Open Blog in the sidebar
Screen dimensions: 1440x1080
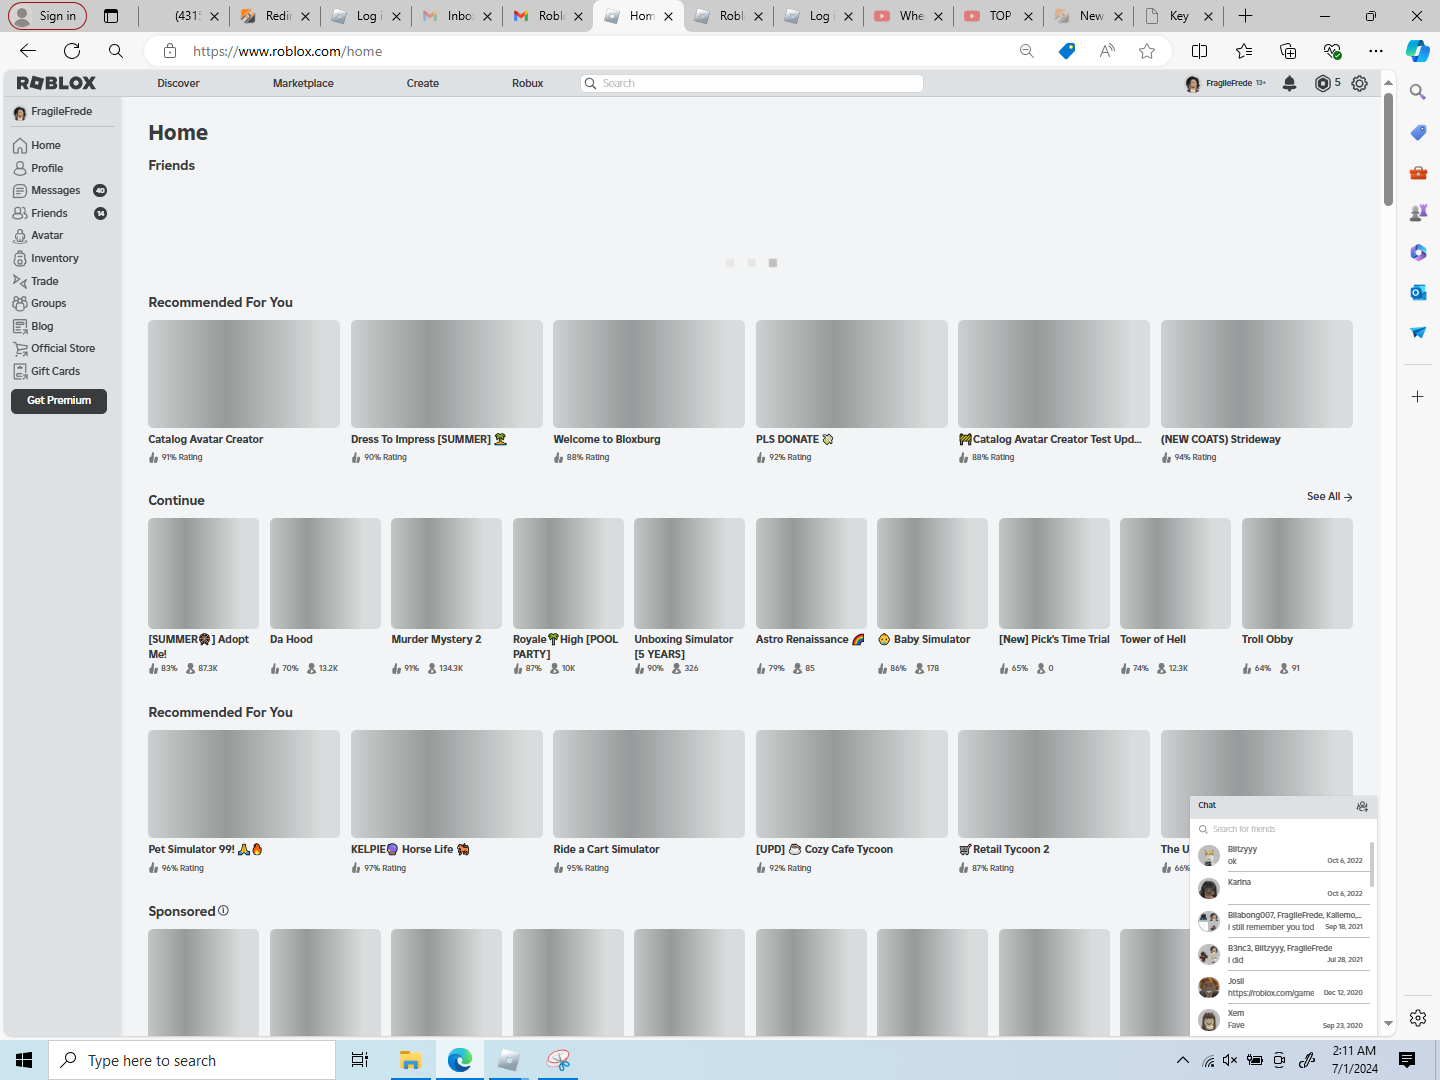click(33, 326)
